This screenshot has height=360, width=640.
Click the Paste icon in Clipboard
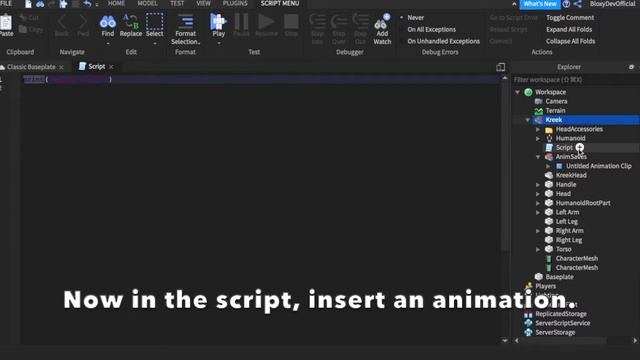coord(6,22)
